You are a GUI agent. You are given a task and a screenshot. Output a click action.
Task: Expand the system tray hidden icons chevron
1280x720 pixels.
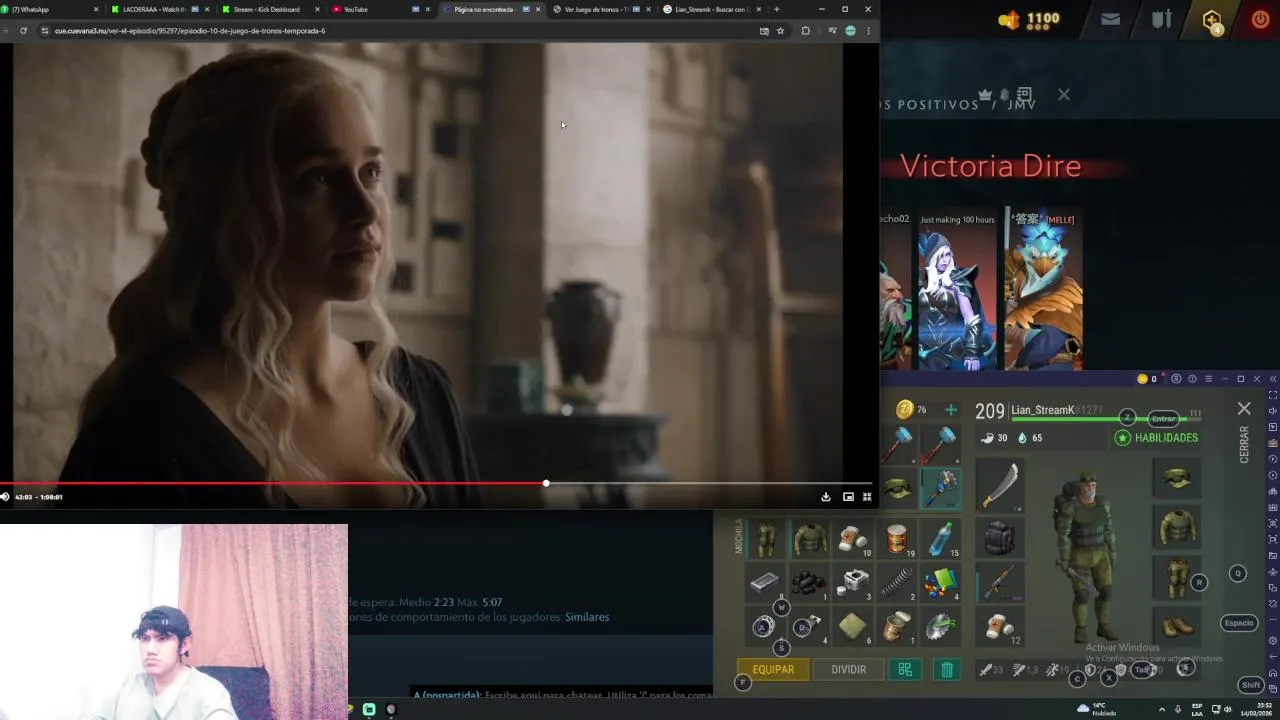pyautogui.click(x=1162, y=709)
